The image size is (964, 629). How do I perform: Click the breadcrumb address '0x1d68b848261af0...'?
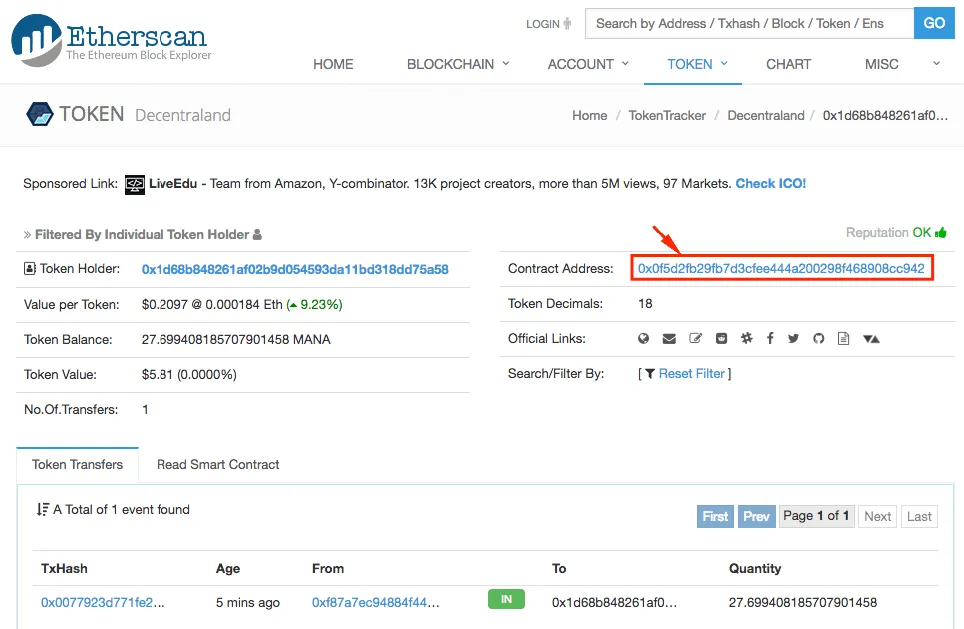(x=885, y=116)
